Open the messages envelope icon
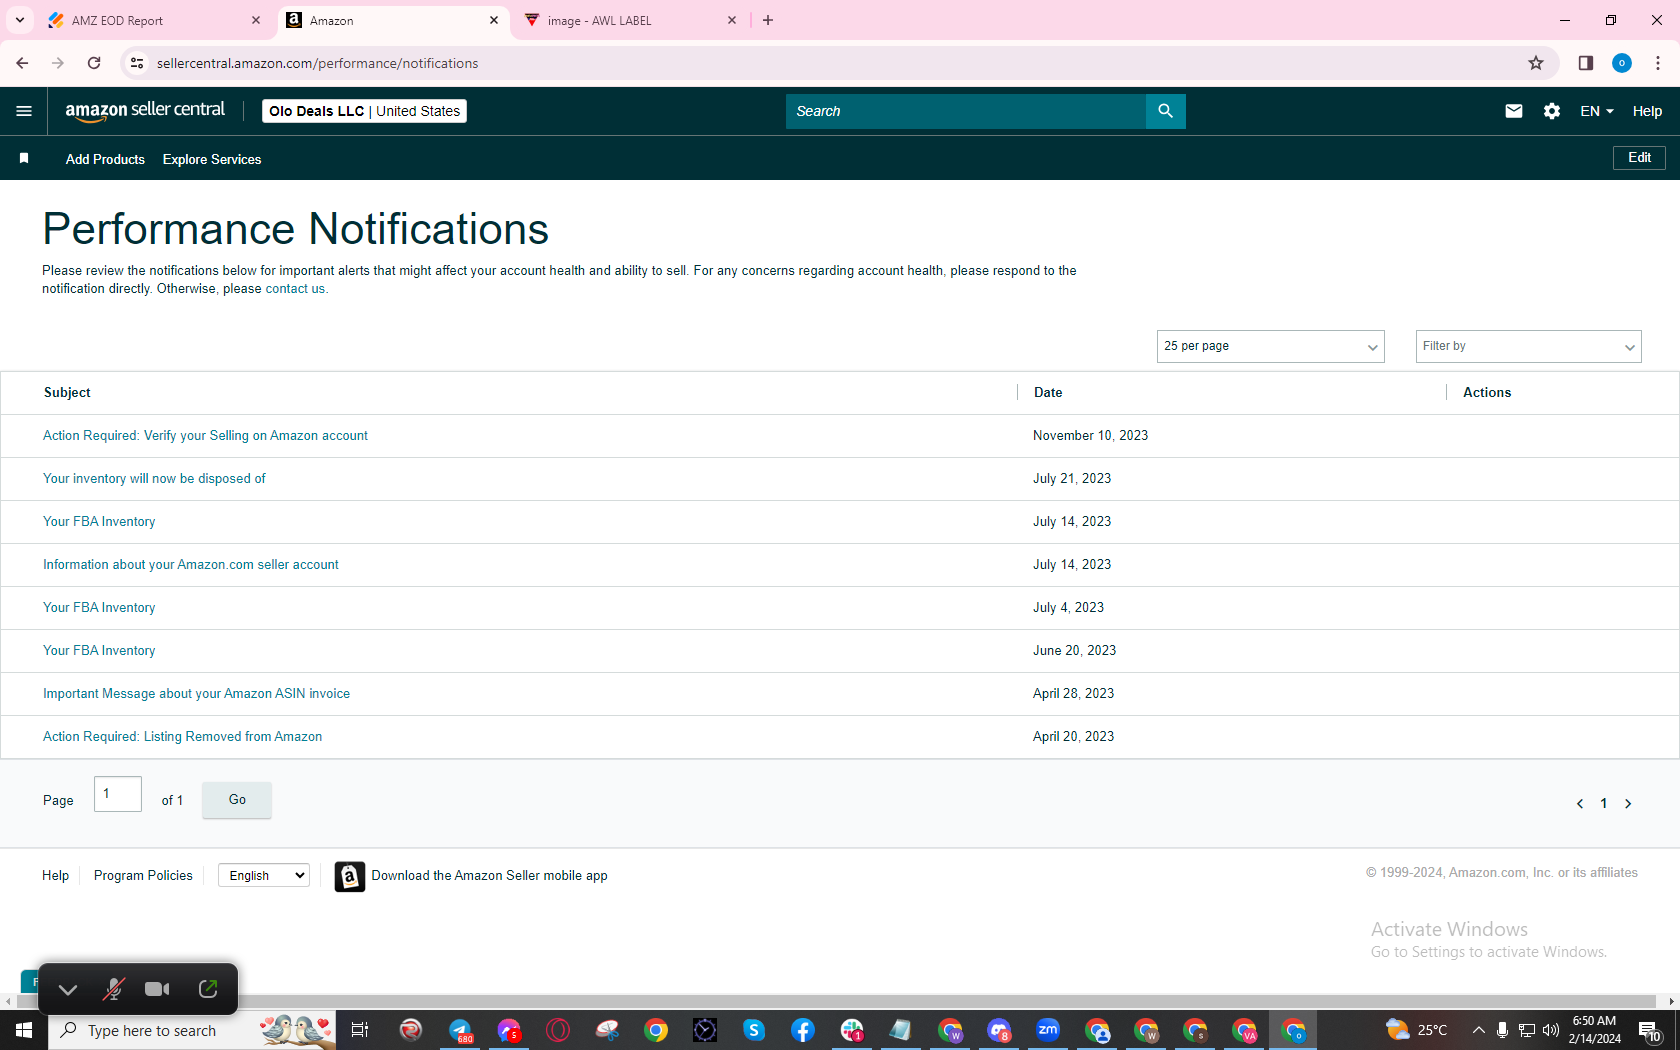This screenshot has height=1050, width=1680. click(x=1514, y=111)
